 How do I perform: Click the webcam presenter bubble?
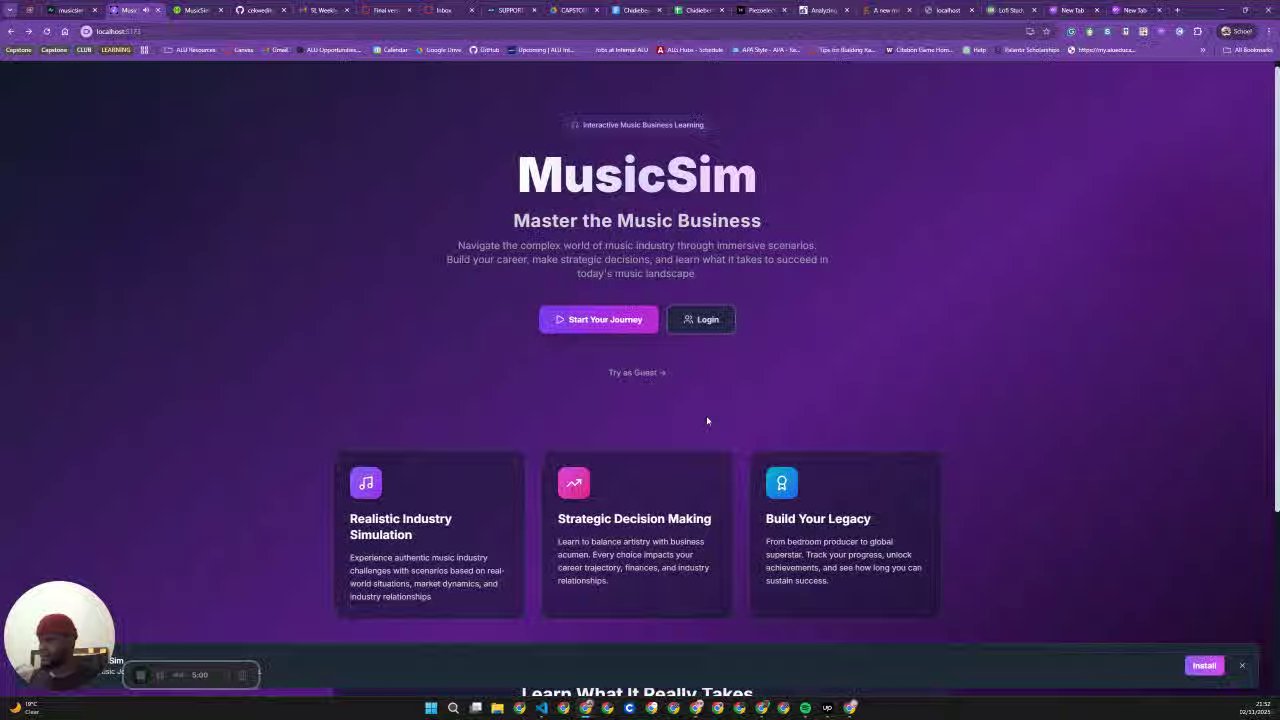click(59, 635)
